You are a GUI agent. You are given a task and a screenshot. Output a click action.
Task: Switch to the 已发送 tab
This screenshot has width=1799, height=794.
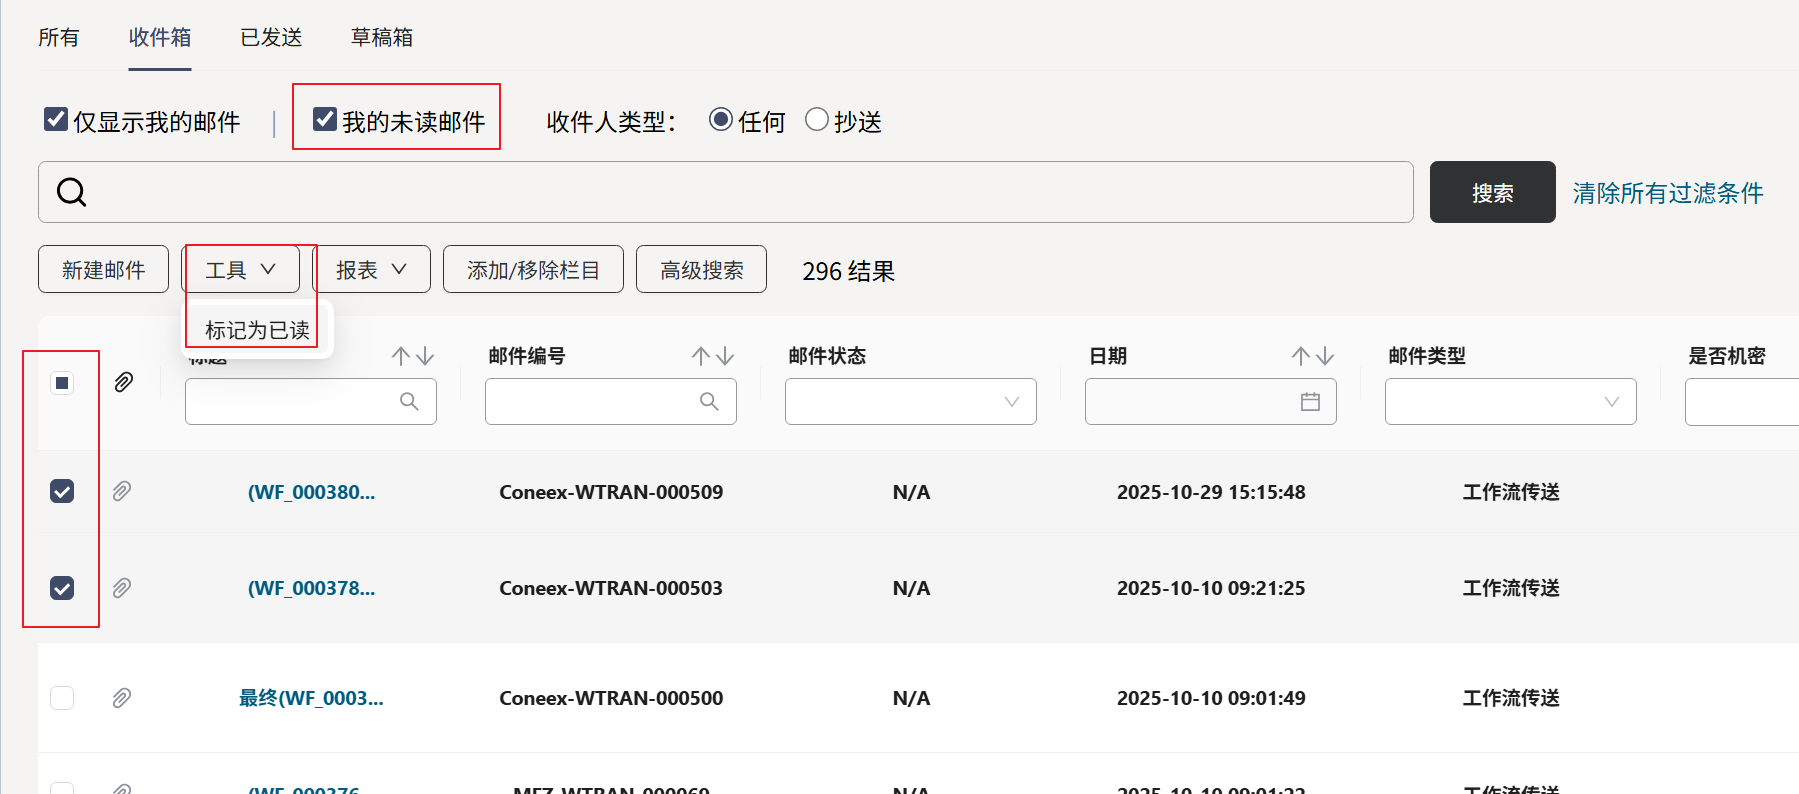[x=271, y=38]
